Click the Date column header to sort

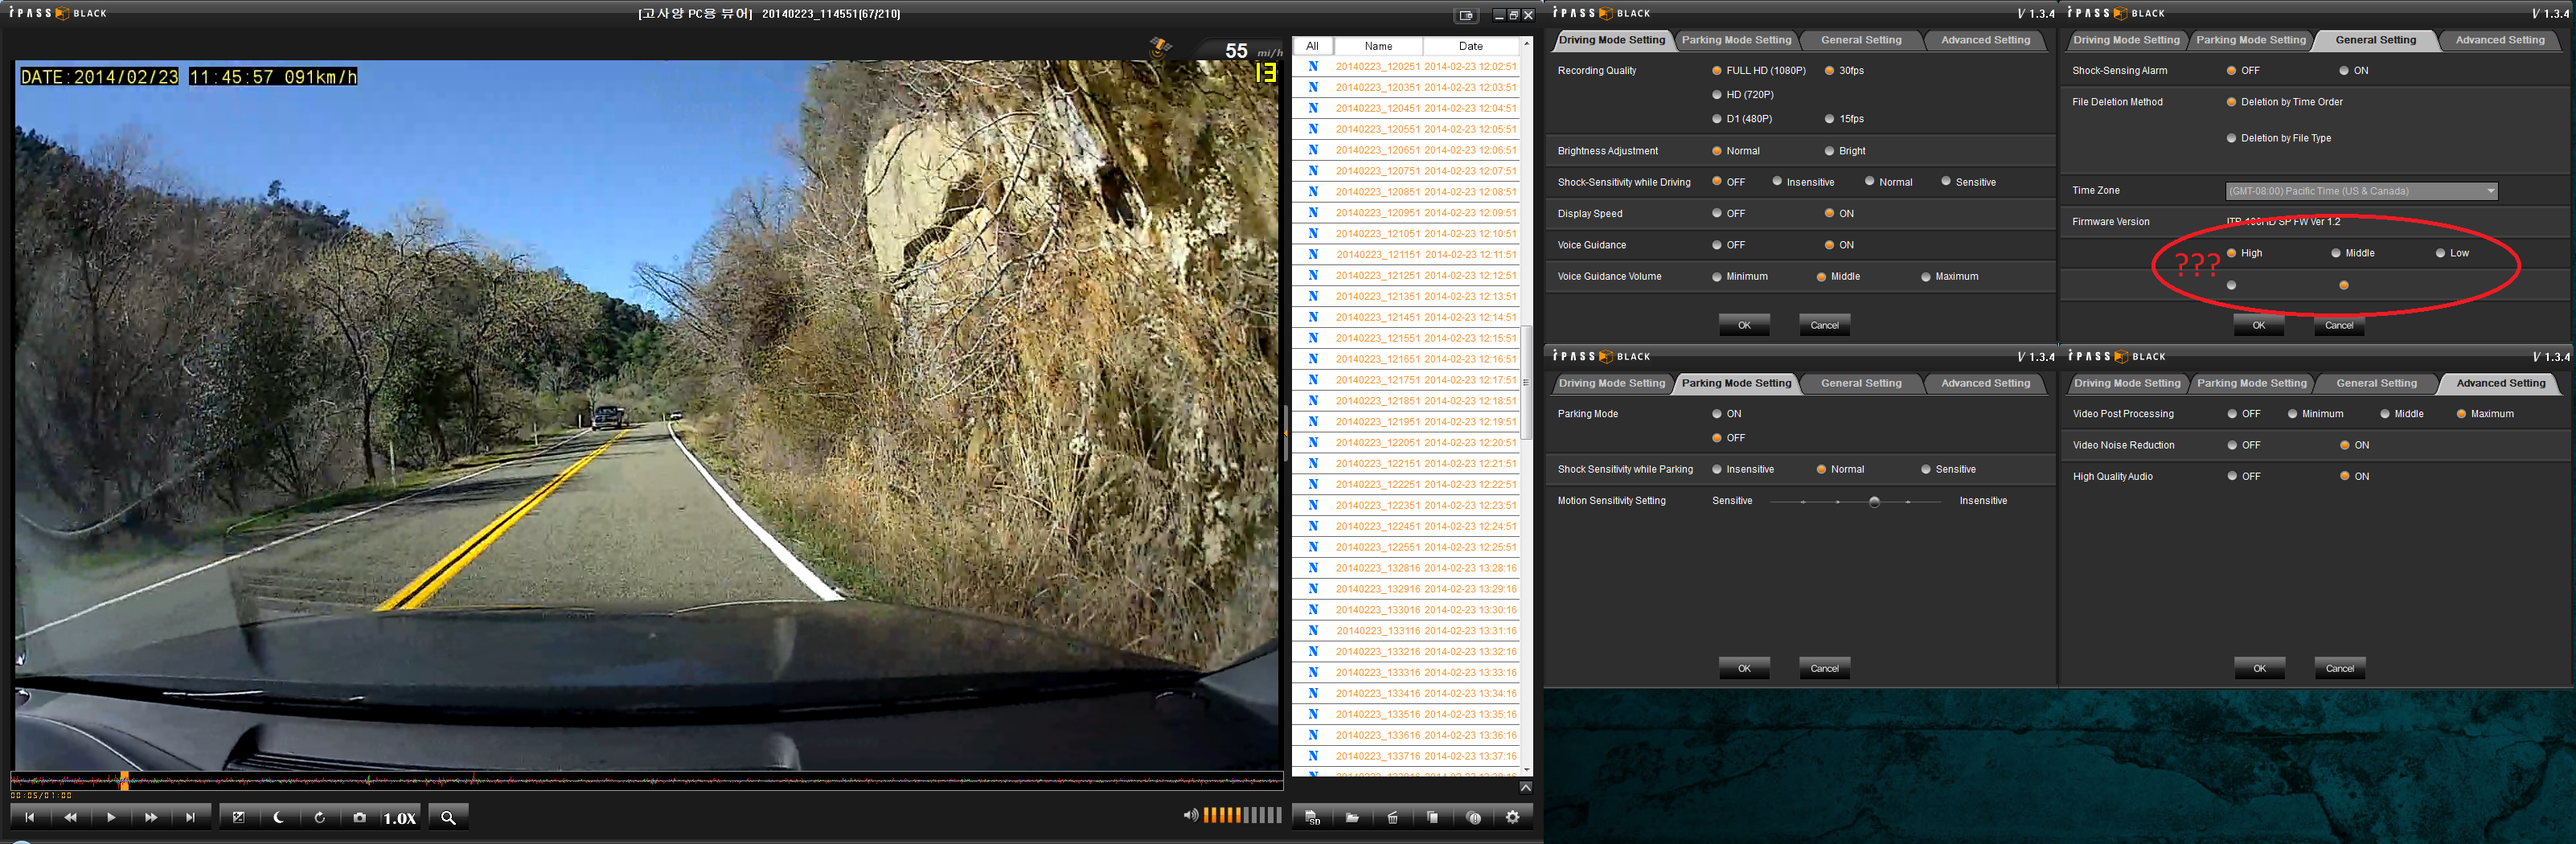[x=1470, y=46]
